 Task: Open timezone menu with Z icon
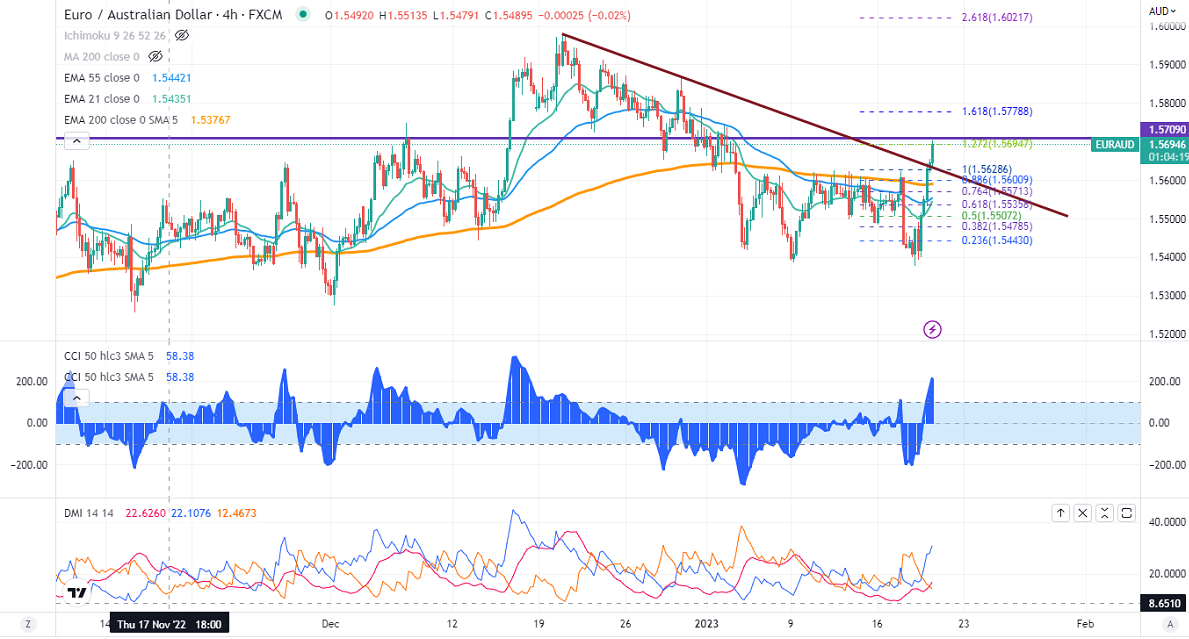(28, 624)
